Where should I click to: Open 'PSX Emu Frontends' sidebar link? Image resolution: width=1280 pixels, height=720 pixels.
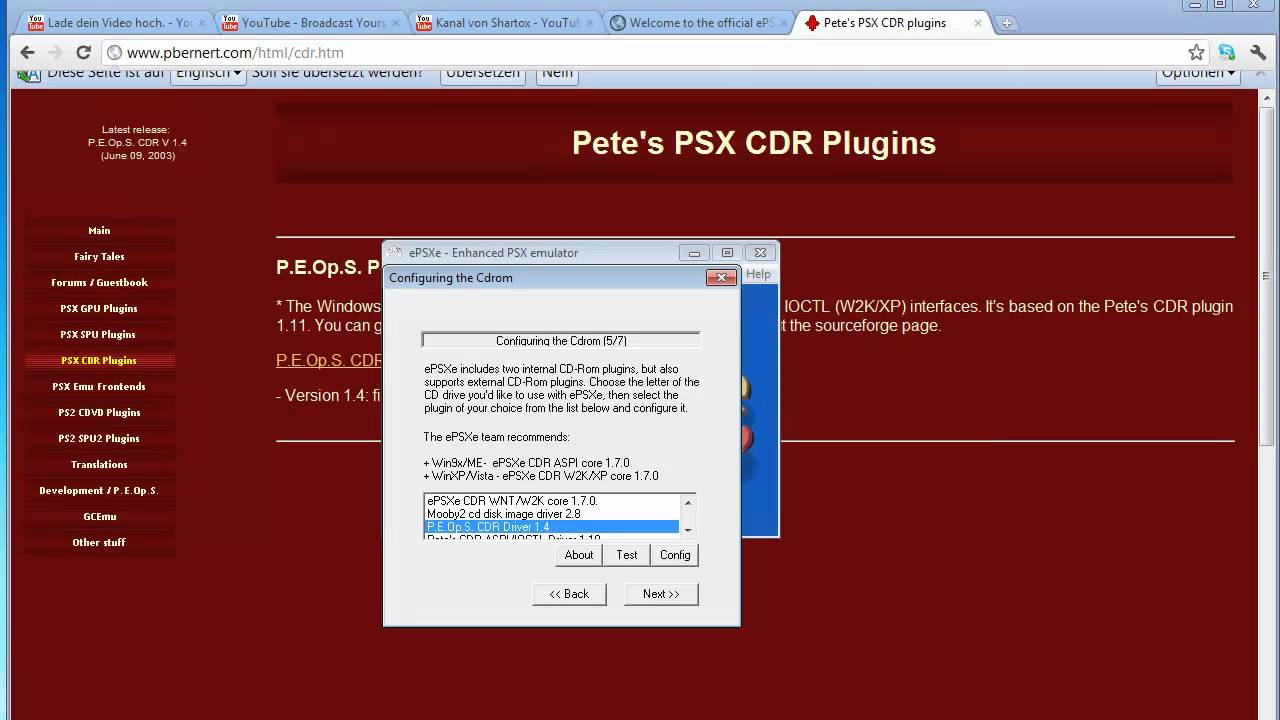coord(99,387)
